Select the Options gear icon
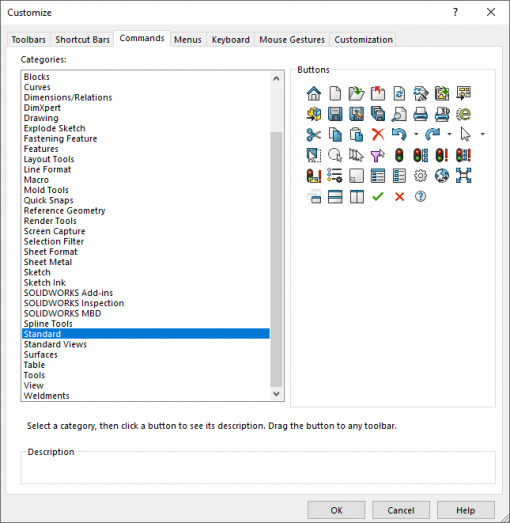 (420, 176)
